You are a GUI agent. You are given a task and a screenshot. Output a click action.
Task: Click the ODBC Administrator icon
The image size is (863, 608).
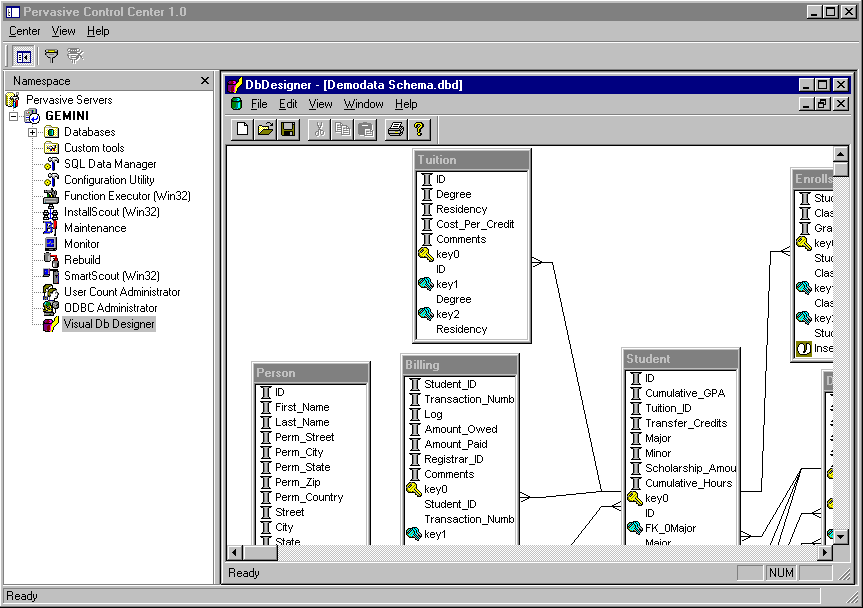point(51,308)
